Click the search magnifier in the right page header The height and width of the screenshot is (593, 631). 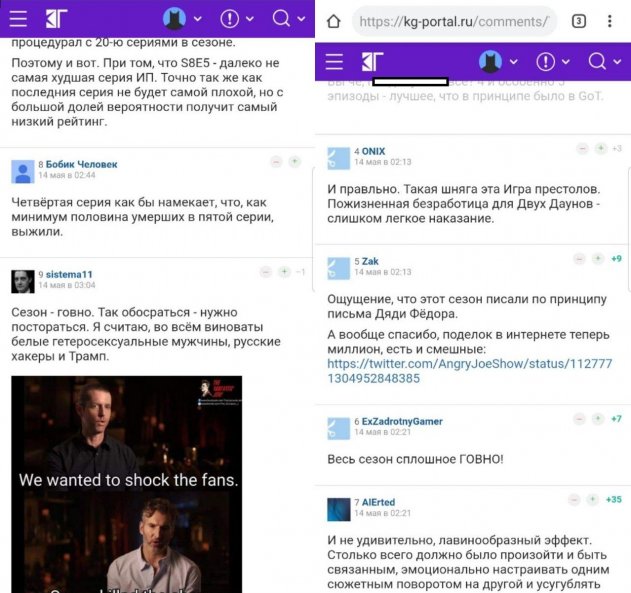click(x=596, y=61)
